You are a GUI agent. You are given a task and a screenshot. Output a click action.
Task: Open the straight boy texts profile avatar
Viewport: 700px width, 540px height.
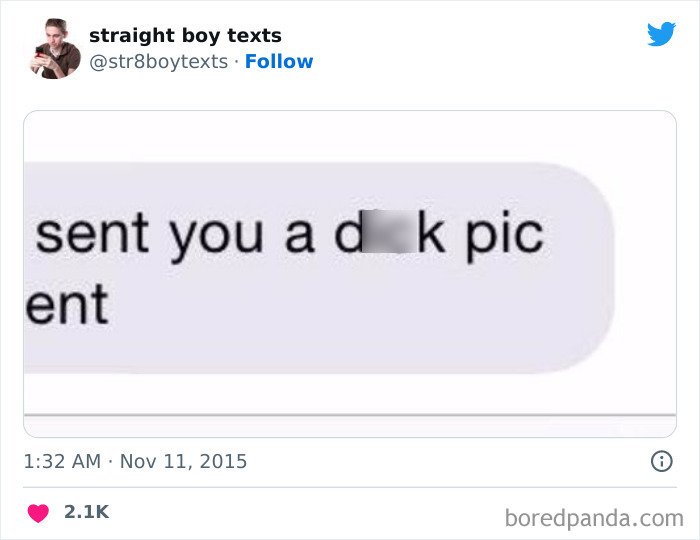[x=54, y=49]
